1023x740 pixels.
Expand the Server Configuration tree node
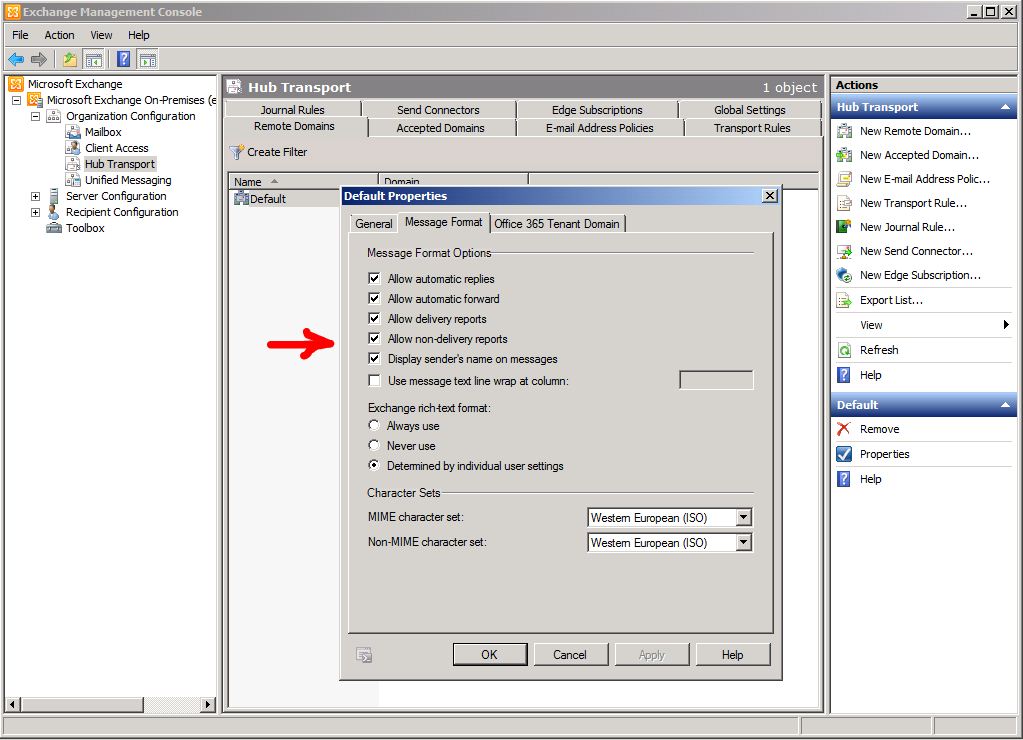36,196
